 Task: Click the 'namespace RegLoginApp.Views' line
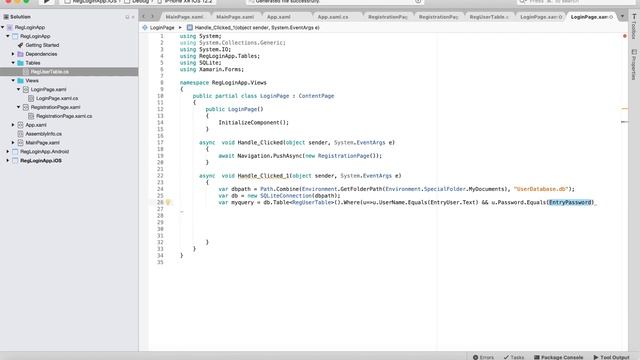click(223, 82)
